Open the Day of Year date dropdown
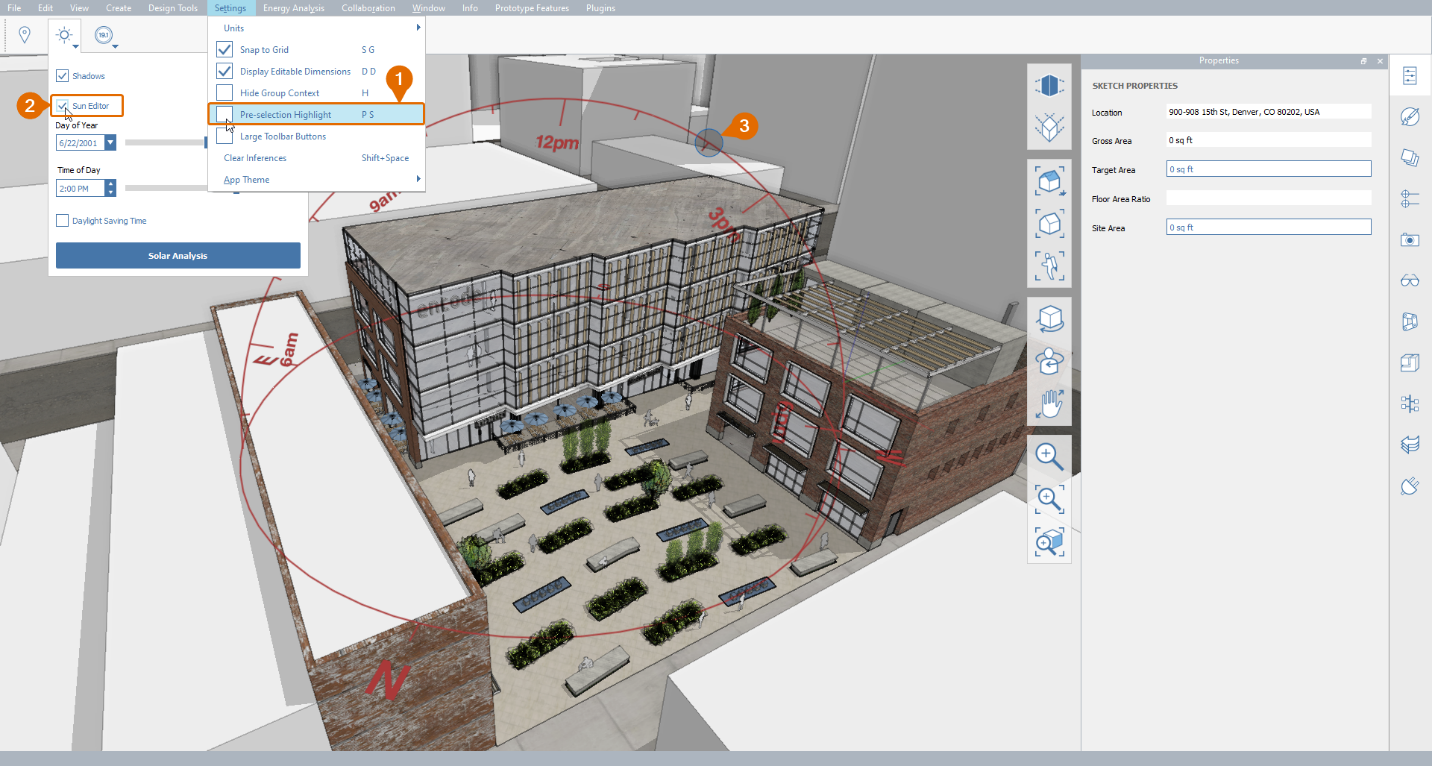The height and width of the screenshot is (766, 1432). [x=110, y=143]
